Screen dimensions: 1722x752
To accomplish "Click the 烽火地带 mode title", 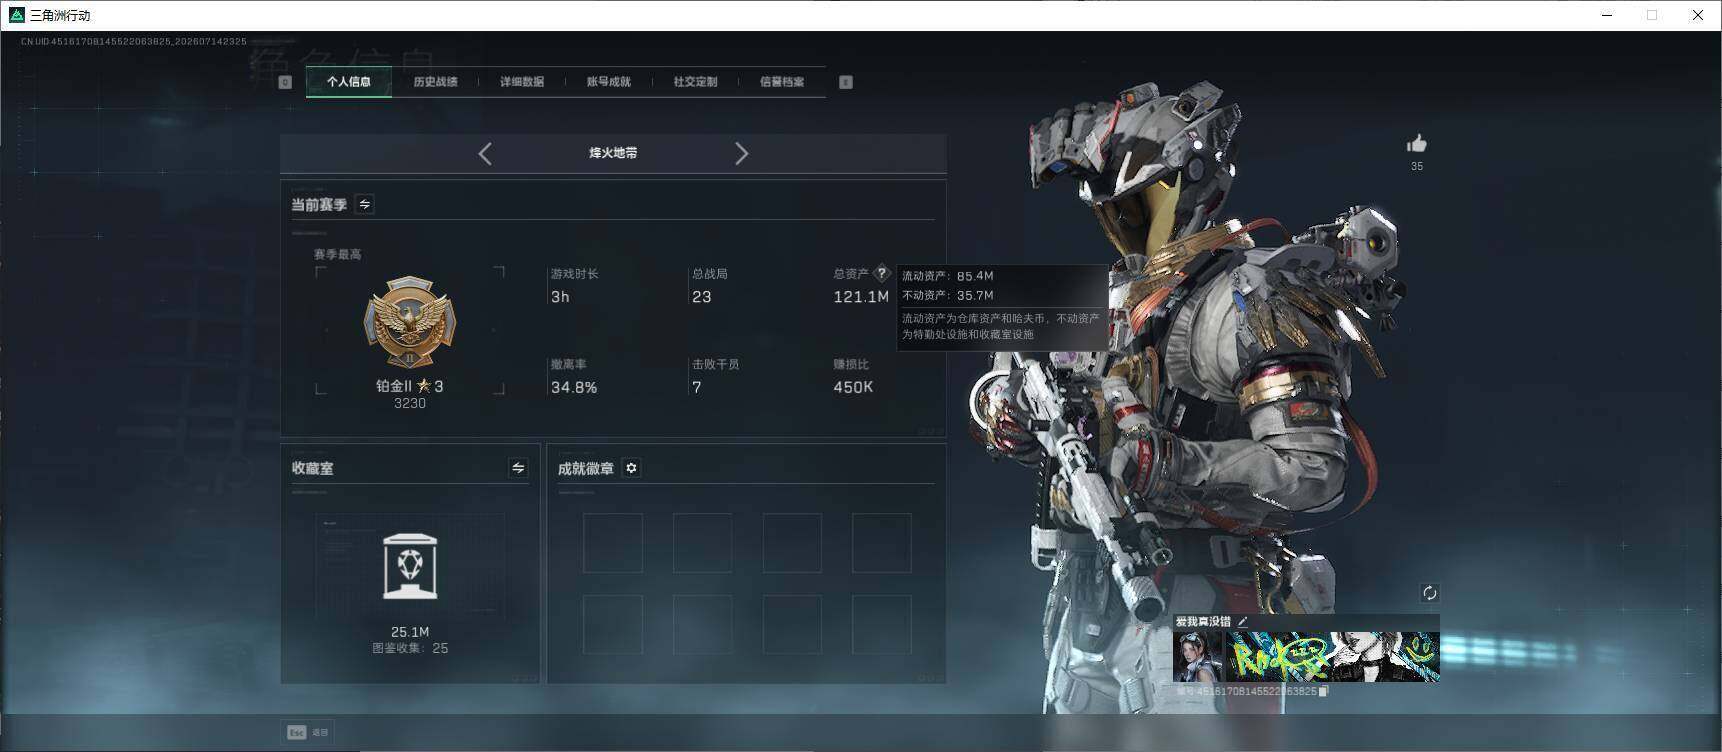I will coord(613,153).
